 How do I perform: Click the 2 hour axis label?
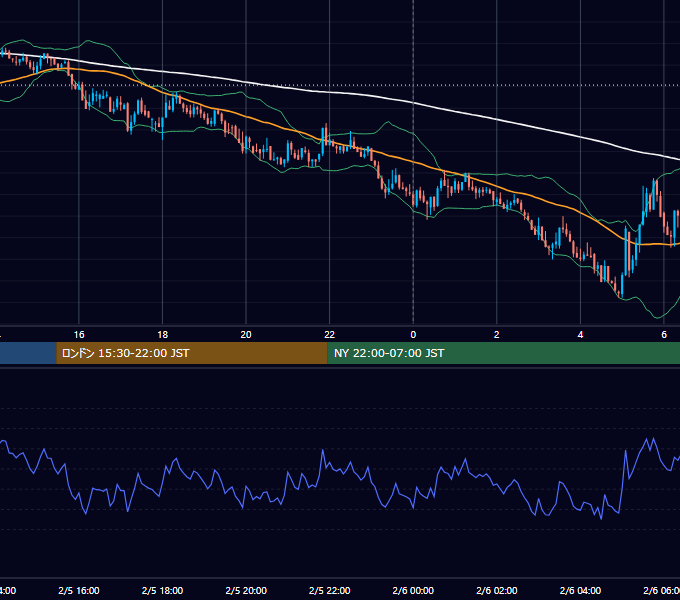pos(497,335)
